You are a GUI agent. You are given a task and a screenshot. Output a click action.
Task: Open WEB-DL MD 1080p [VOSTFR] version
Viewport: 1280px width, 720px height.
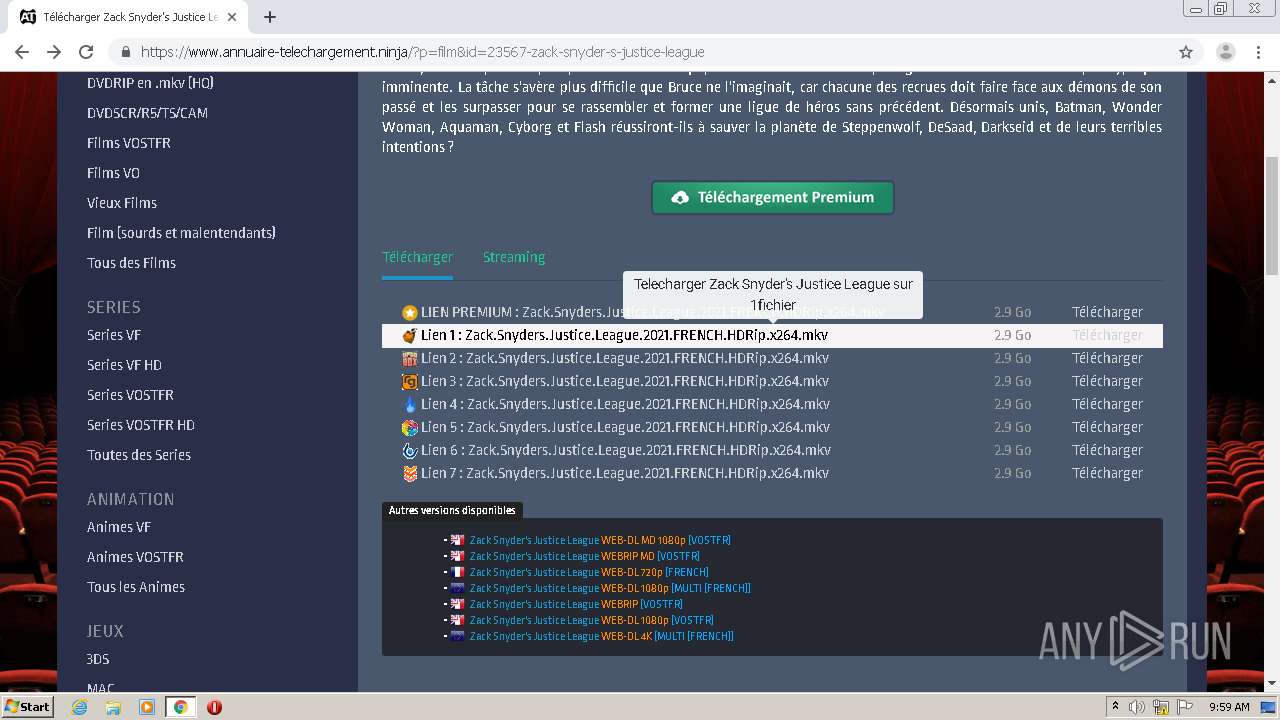(600, 540)
